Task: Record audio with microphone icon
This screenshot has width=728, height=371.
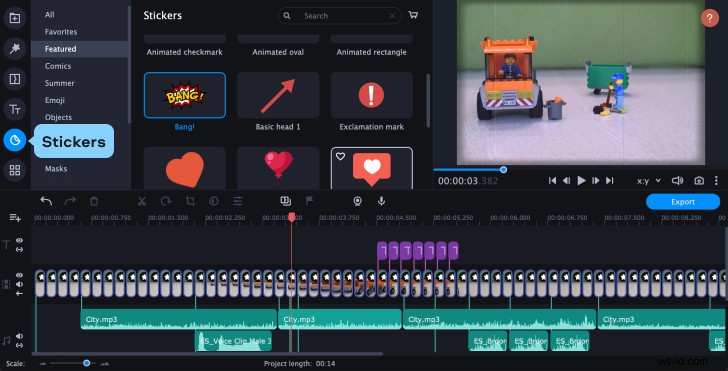Action: click(381, 201)
